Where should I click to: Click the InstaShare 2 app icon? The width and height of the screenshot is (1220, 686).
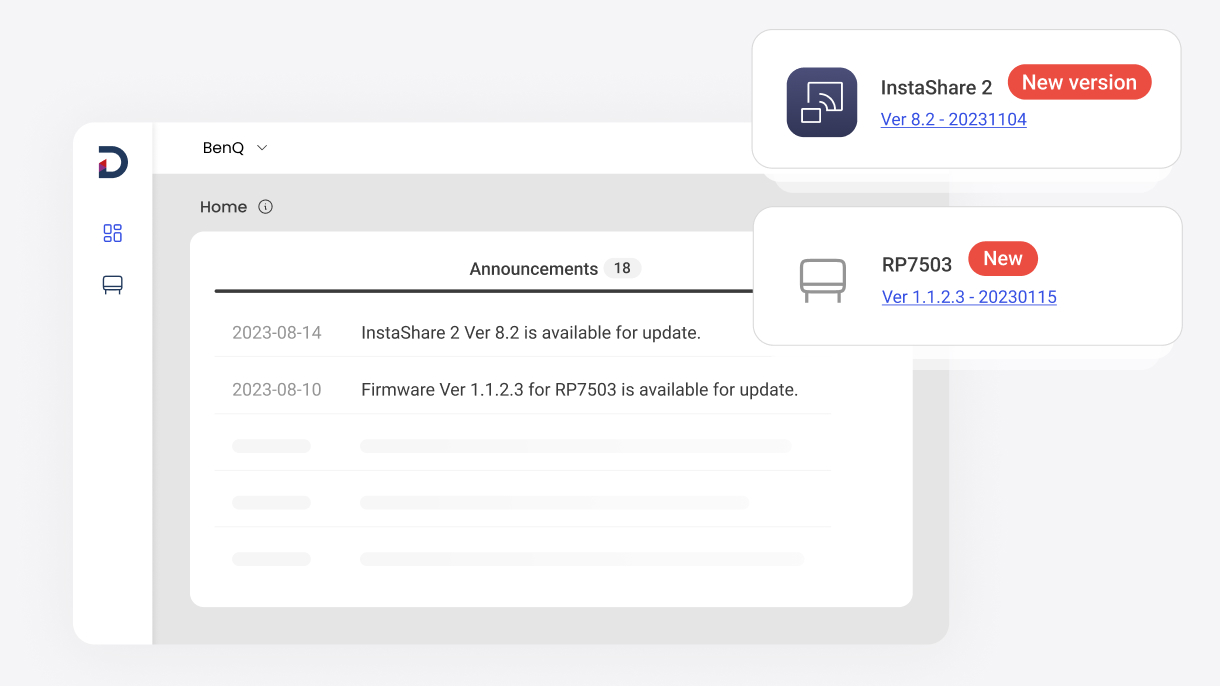coord(822,102)
